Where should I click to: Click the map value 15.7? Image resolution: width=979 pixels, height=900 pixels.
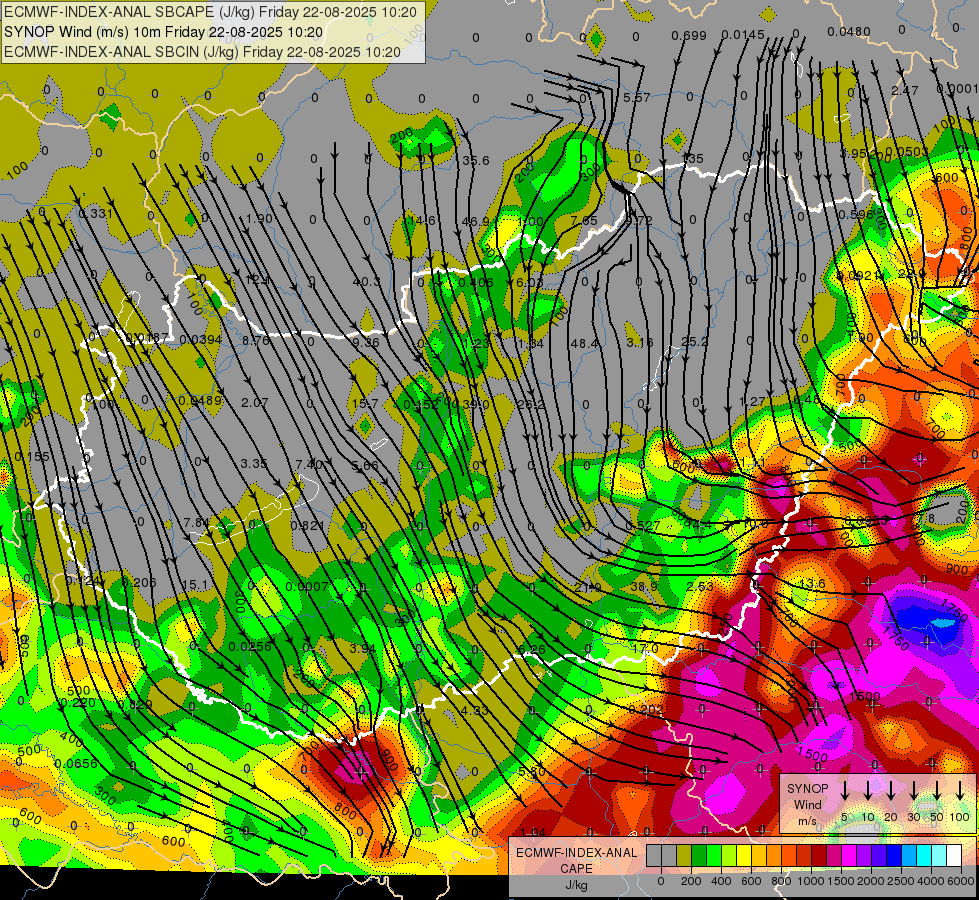(365, 403)
